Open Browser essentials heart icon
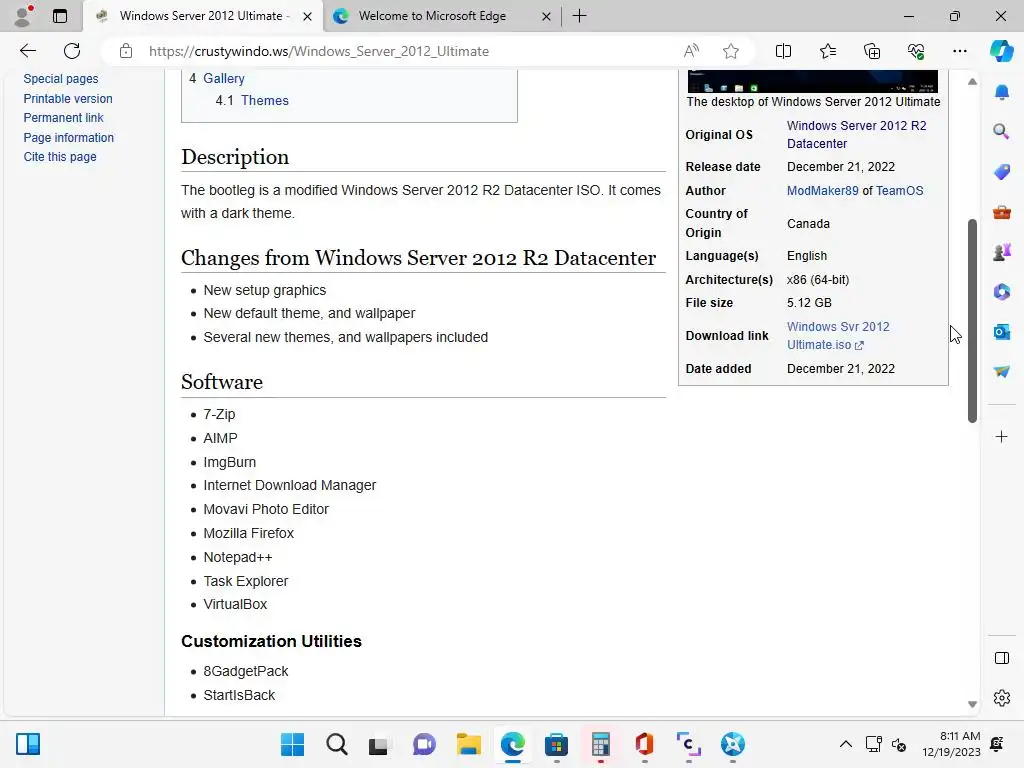This screenshot has width=1024, height=768. 916,51
